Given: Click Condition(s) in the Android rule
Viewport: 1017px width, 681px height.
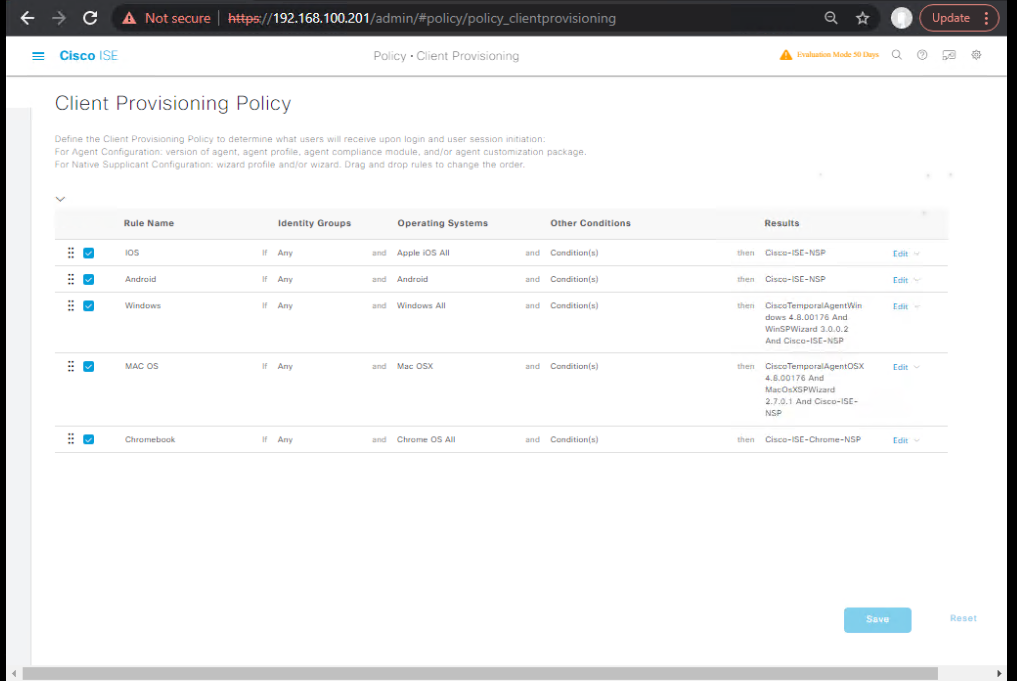Looking at the screenshot, I should pos(574,280).
